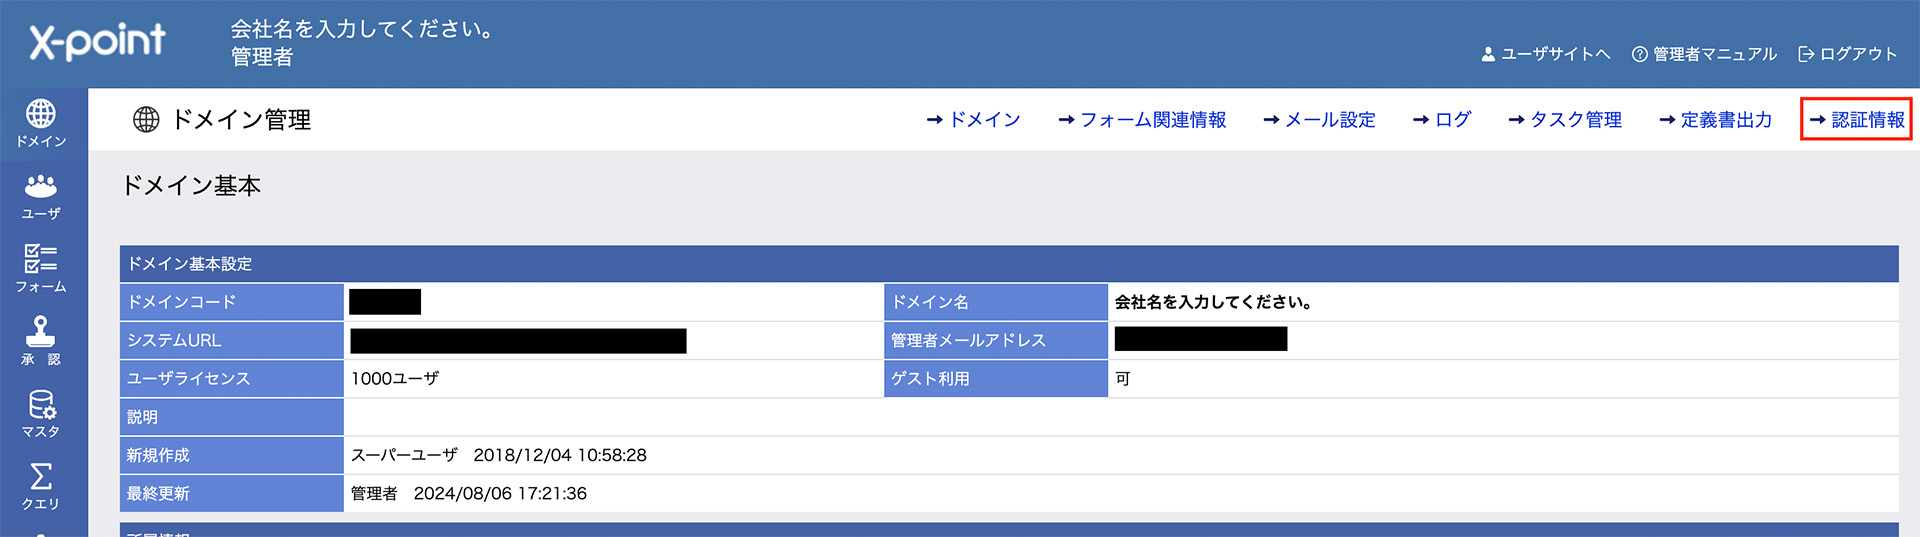Click ログアウト to sign out
Screen dimensions: 1920x537
[1847, 54]
